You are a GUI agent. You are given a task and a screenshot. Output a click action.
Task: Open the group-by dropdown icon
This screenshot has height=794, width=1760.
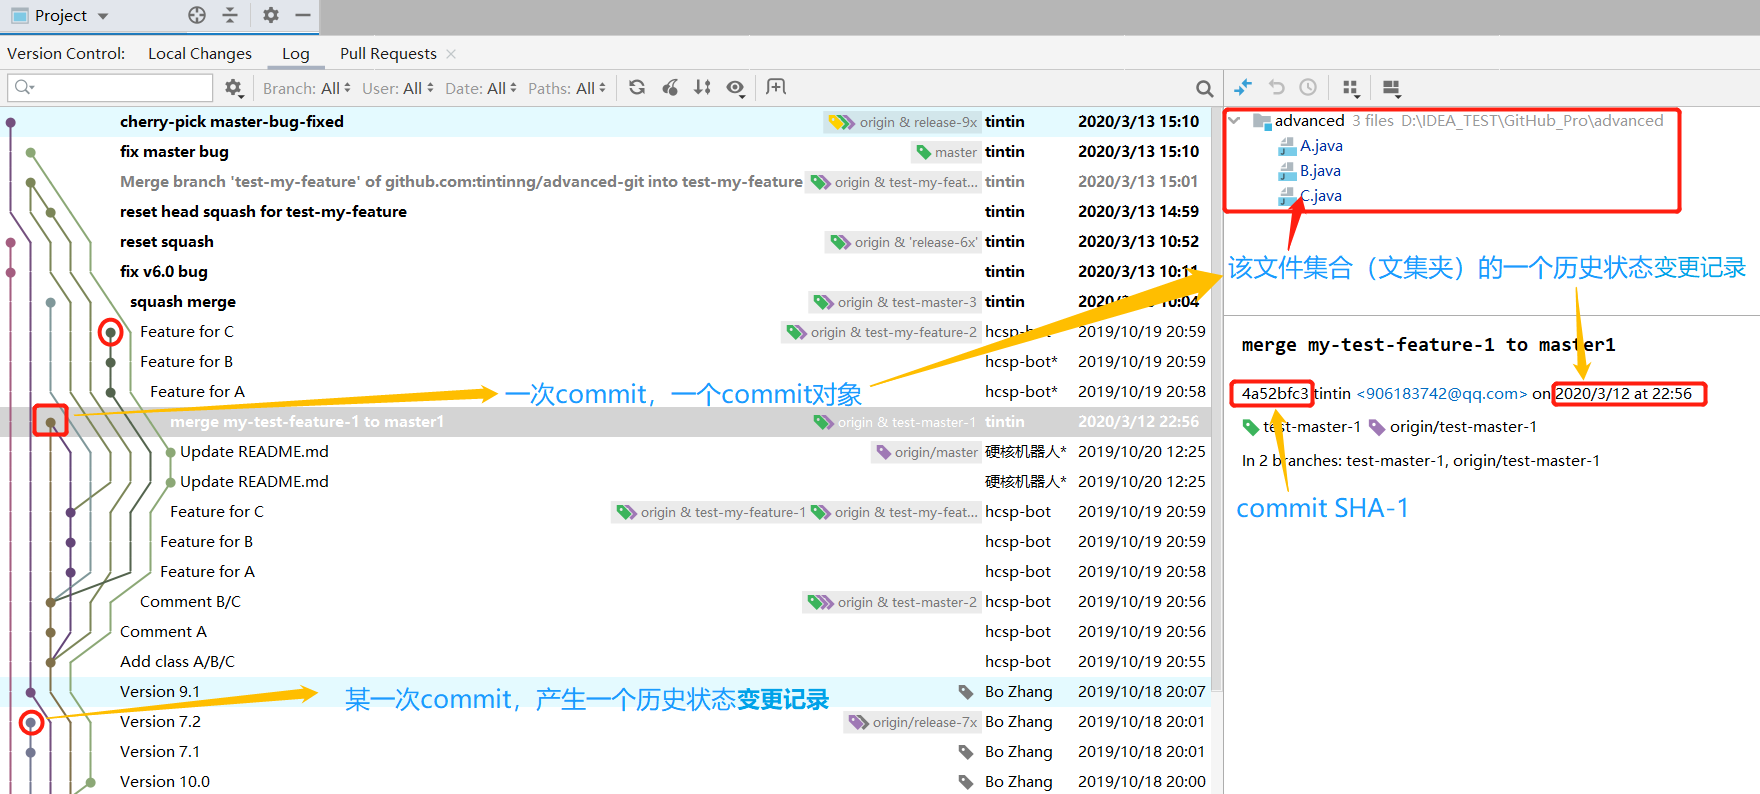coord(1351,88)
